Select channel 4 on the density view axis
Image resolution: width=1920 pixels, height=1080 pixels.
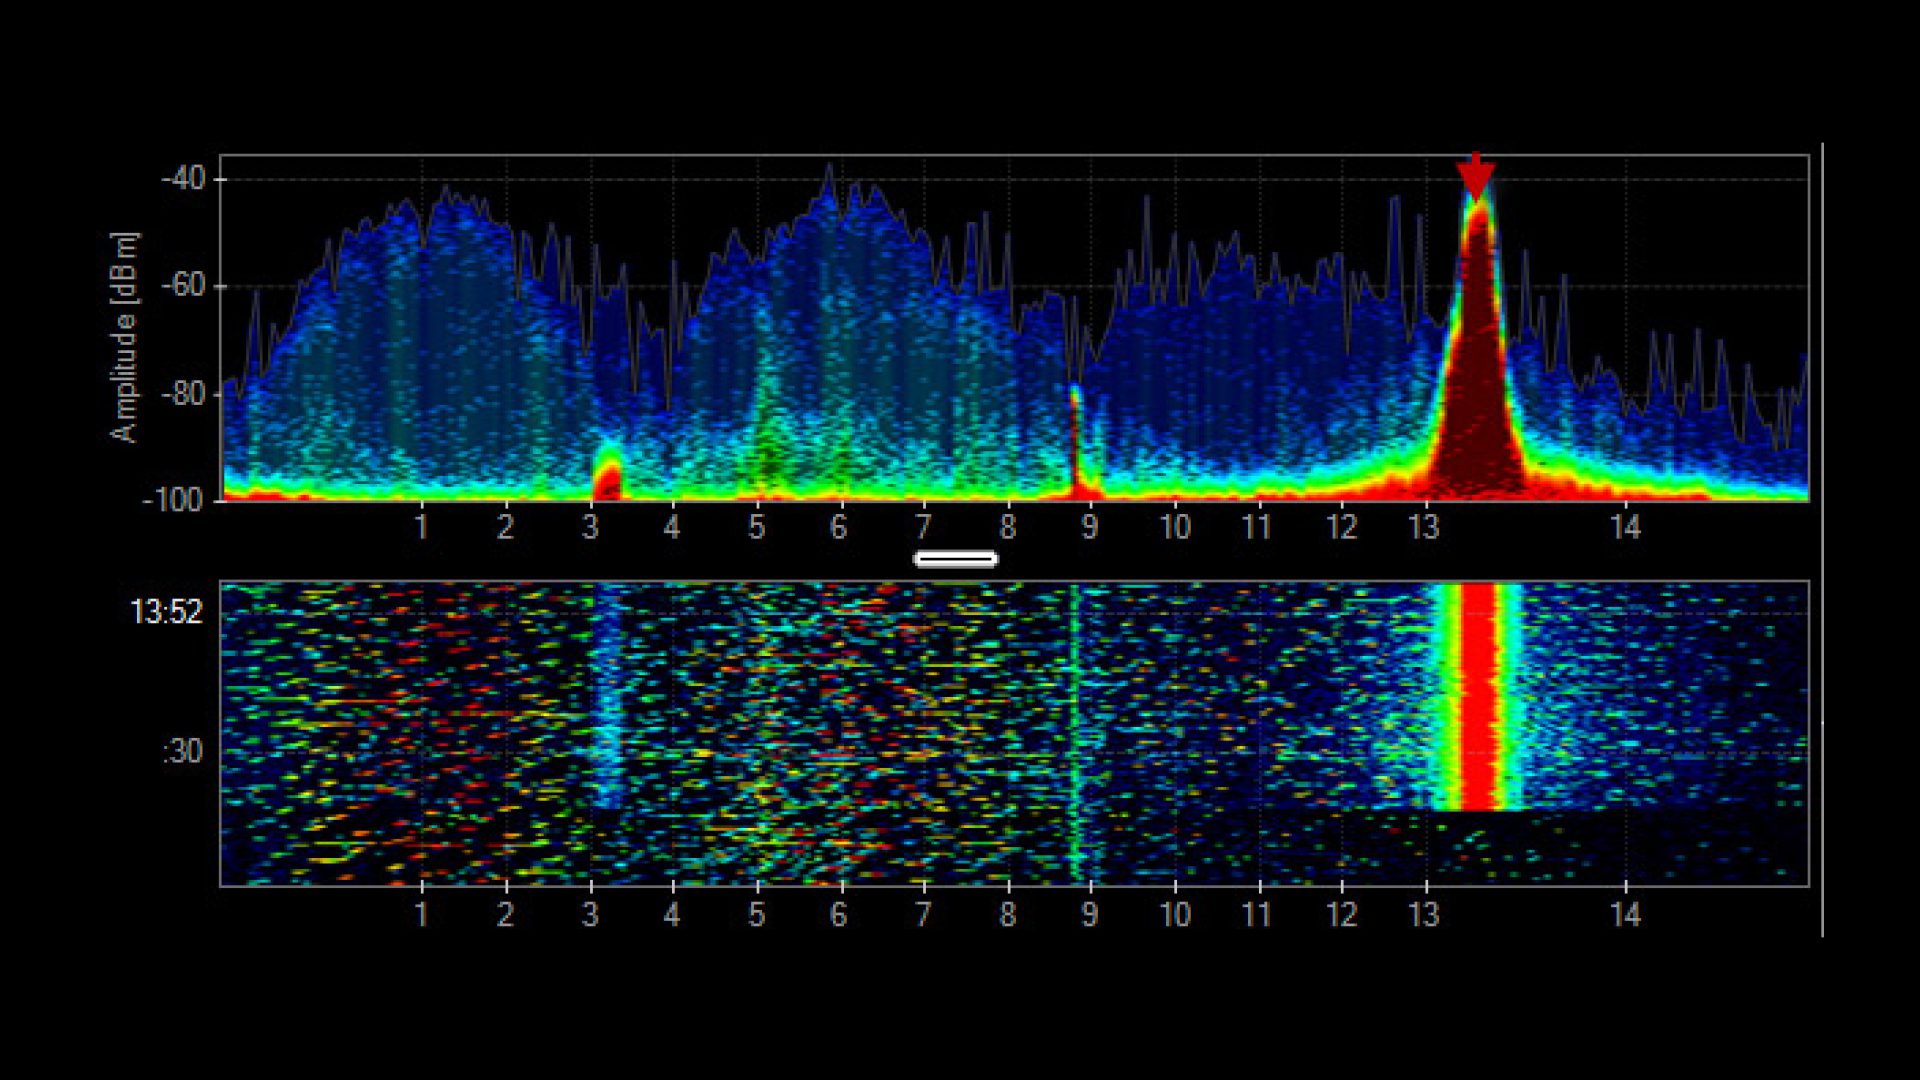[672, 526]
